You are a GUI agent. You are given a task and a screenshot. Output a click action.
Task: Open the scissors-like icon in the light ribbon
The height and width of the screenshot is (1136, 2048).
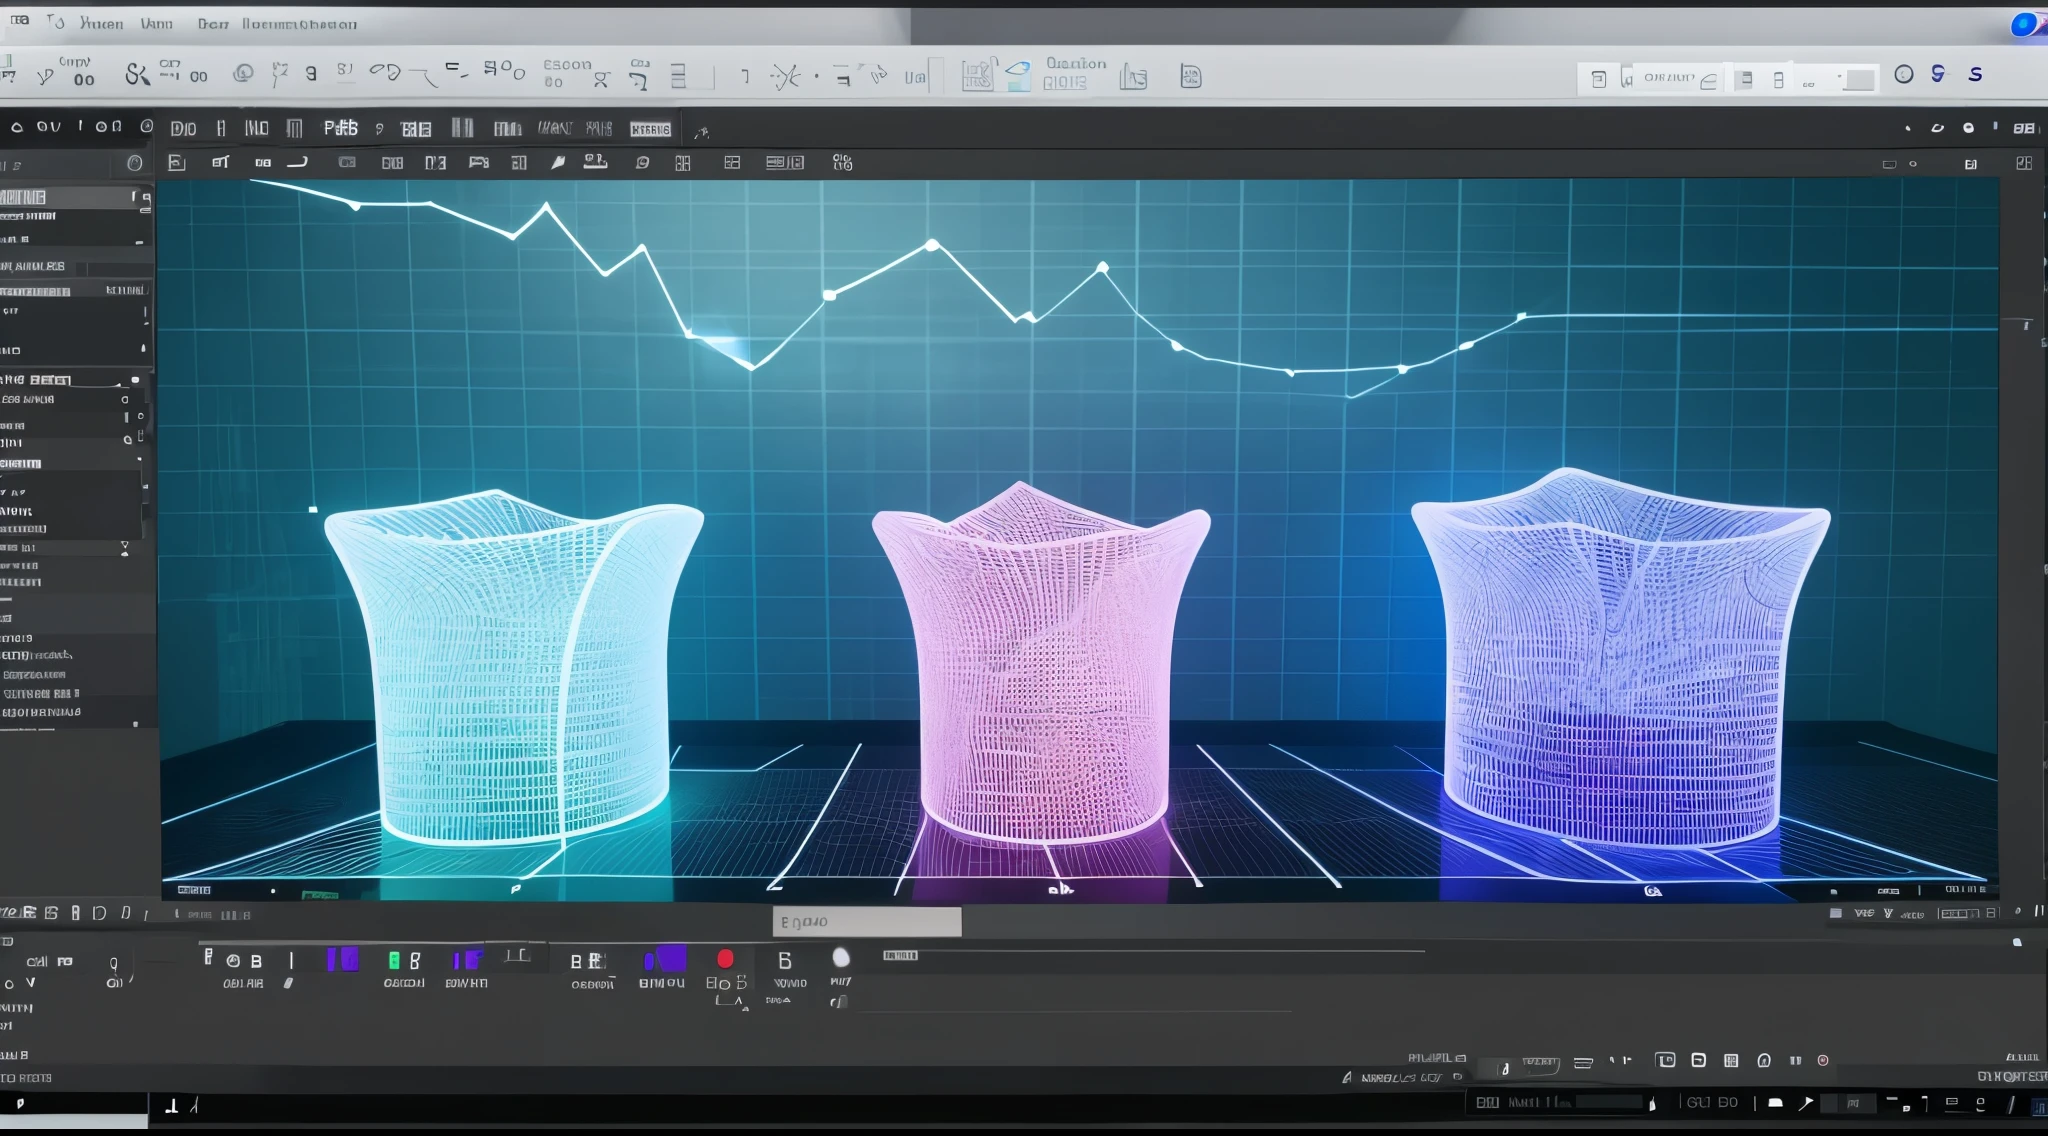136,74
